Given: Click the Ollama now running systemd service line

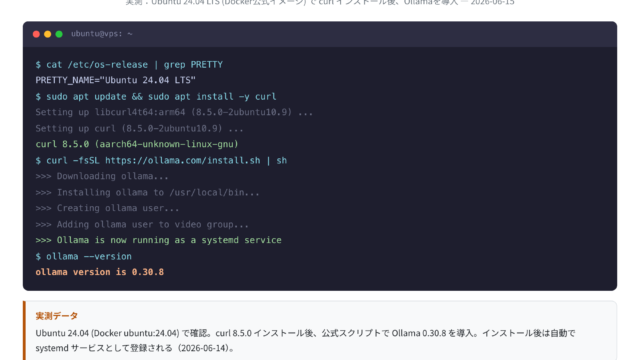Looking at the screenshot, I should tap(158, 240).
